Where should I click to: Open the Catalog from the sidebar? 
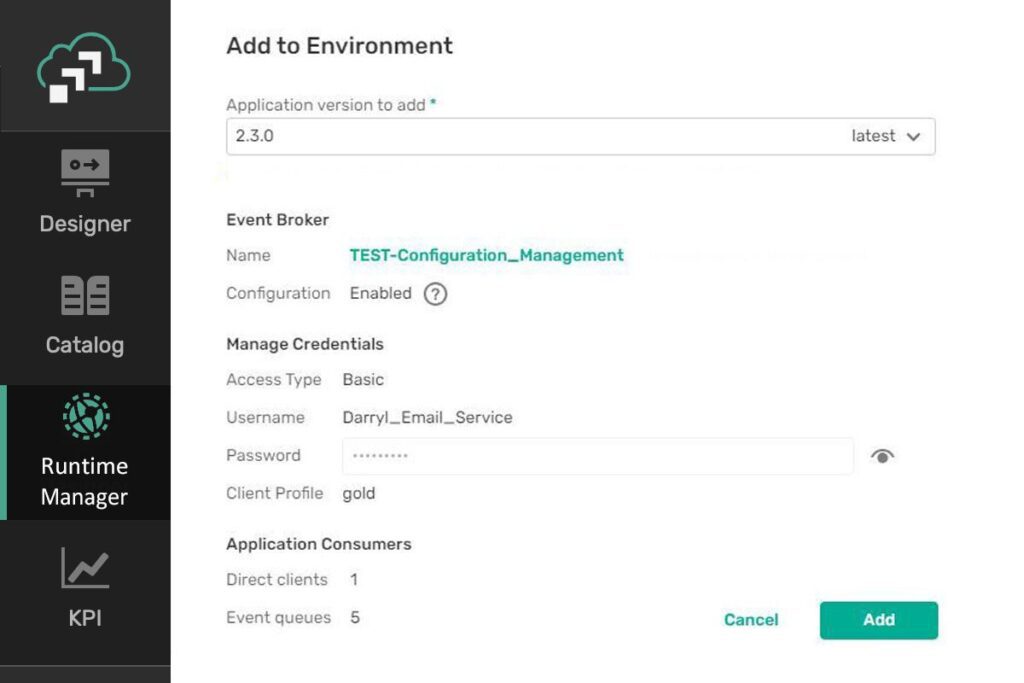[x=85, y=315]
